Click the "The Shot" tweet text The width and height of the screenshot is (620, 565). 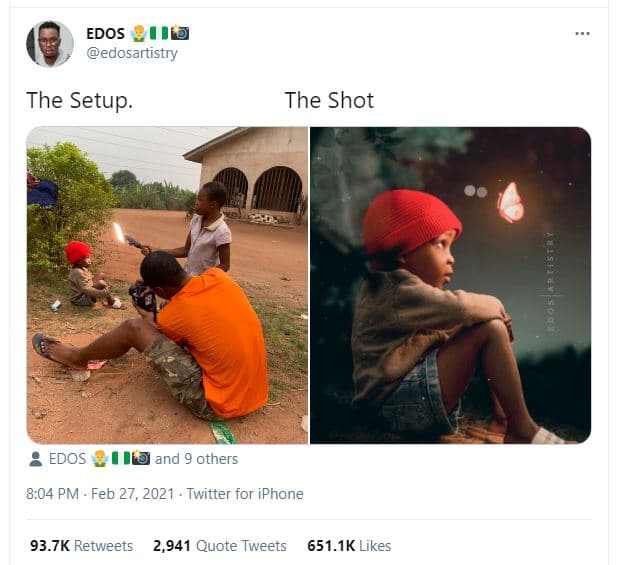(x=329, y=100)
